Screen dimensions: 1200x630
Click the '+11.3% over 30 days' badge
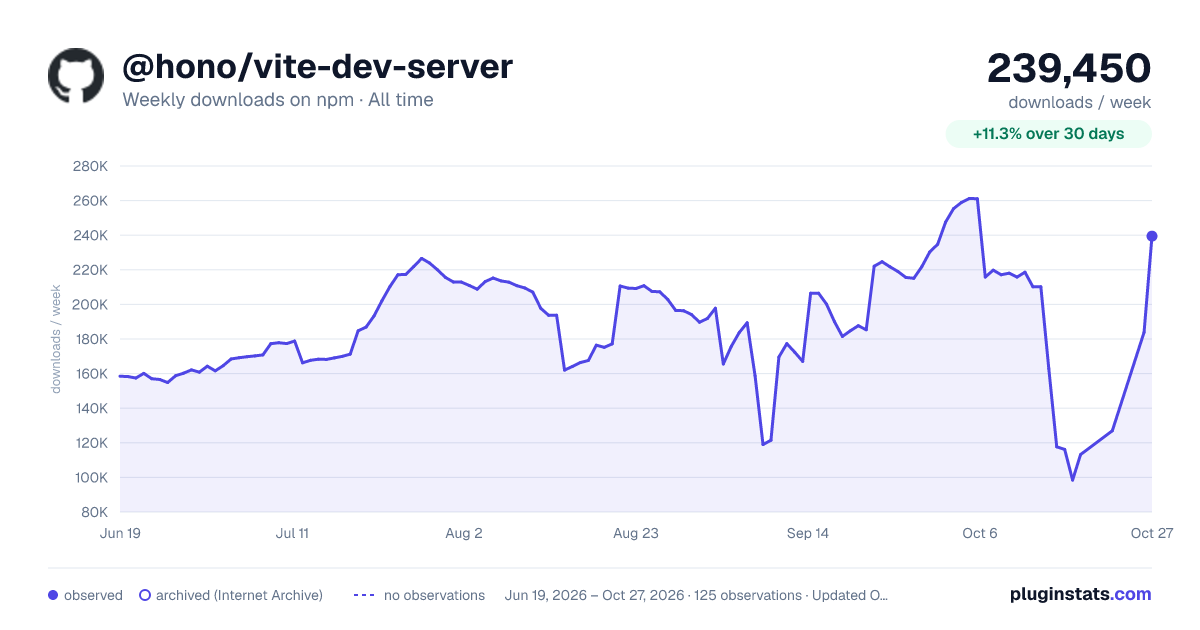(1049, 134)
